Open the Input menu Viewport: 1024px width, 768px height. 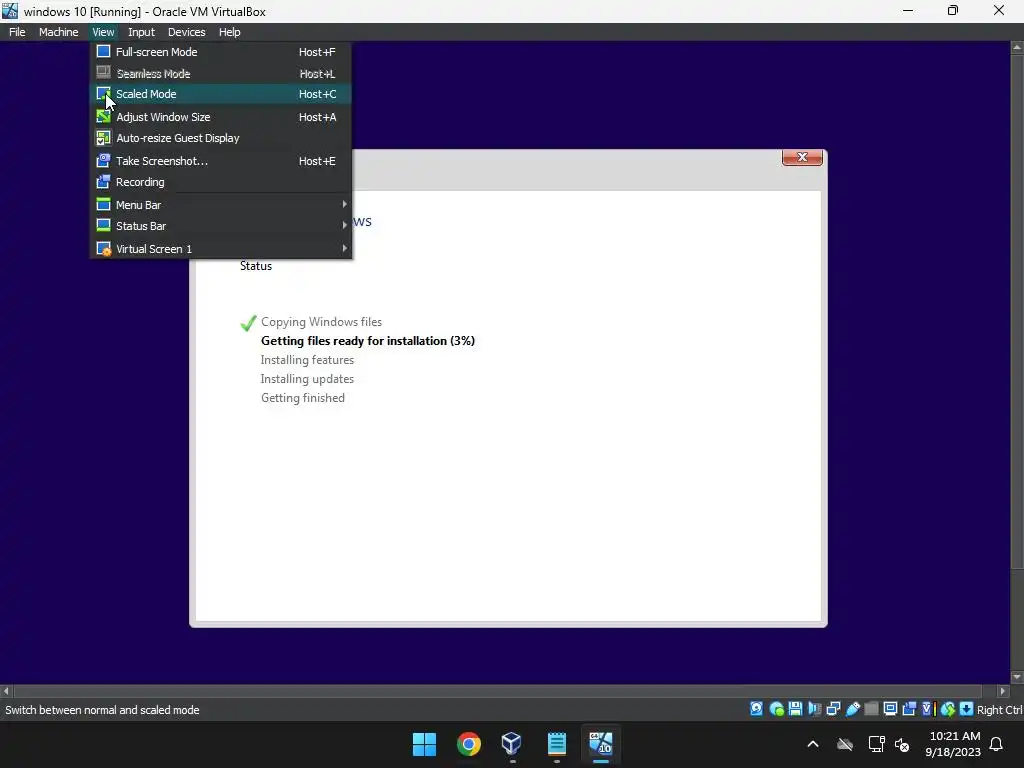click(x=141, y=32)
